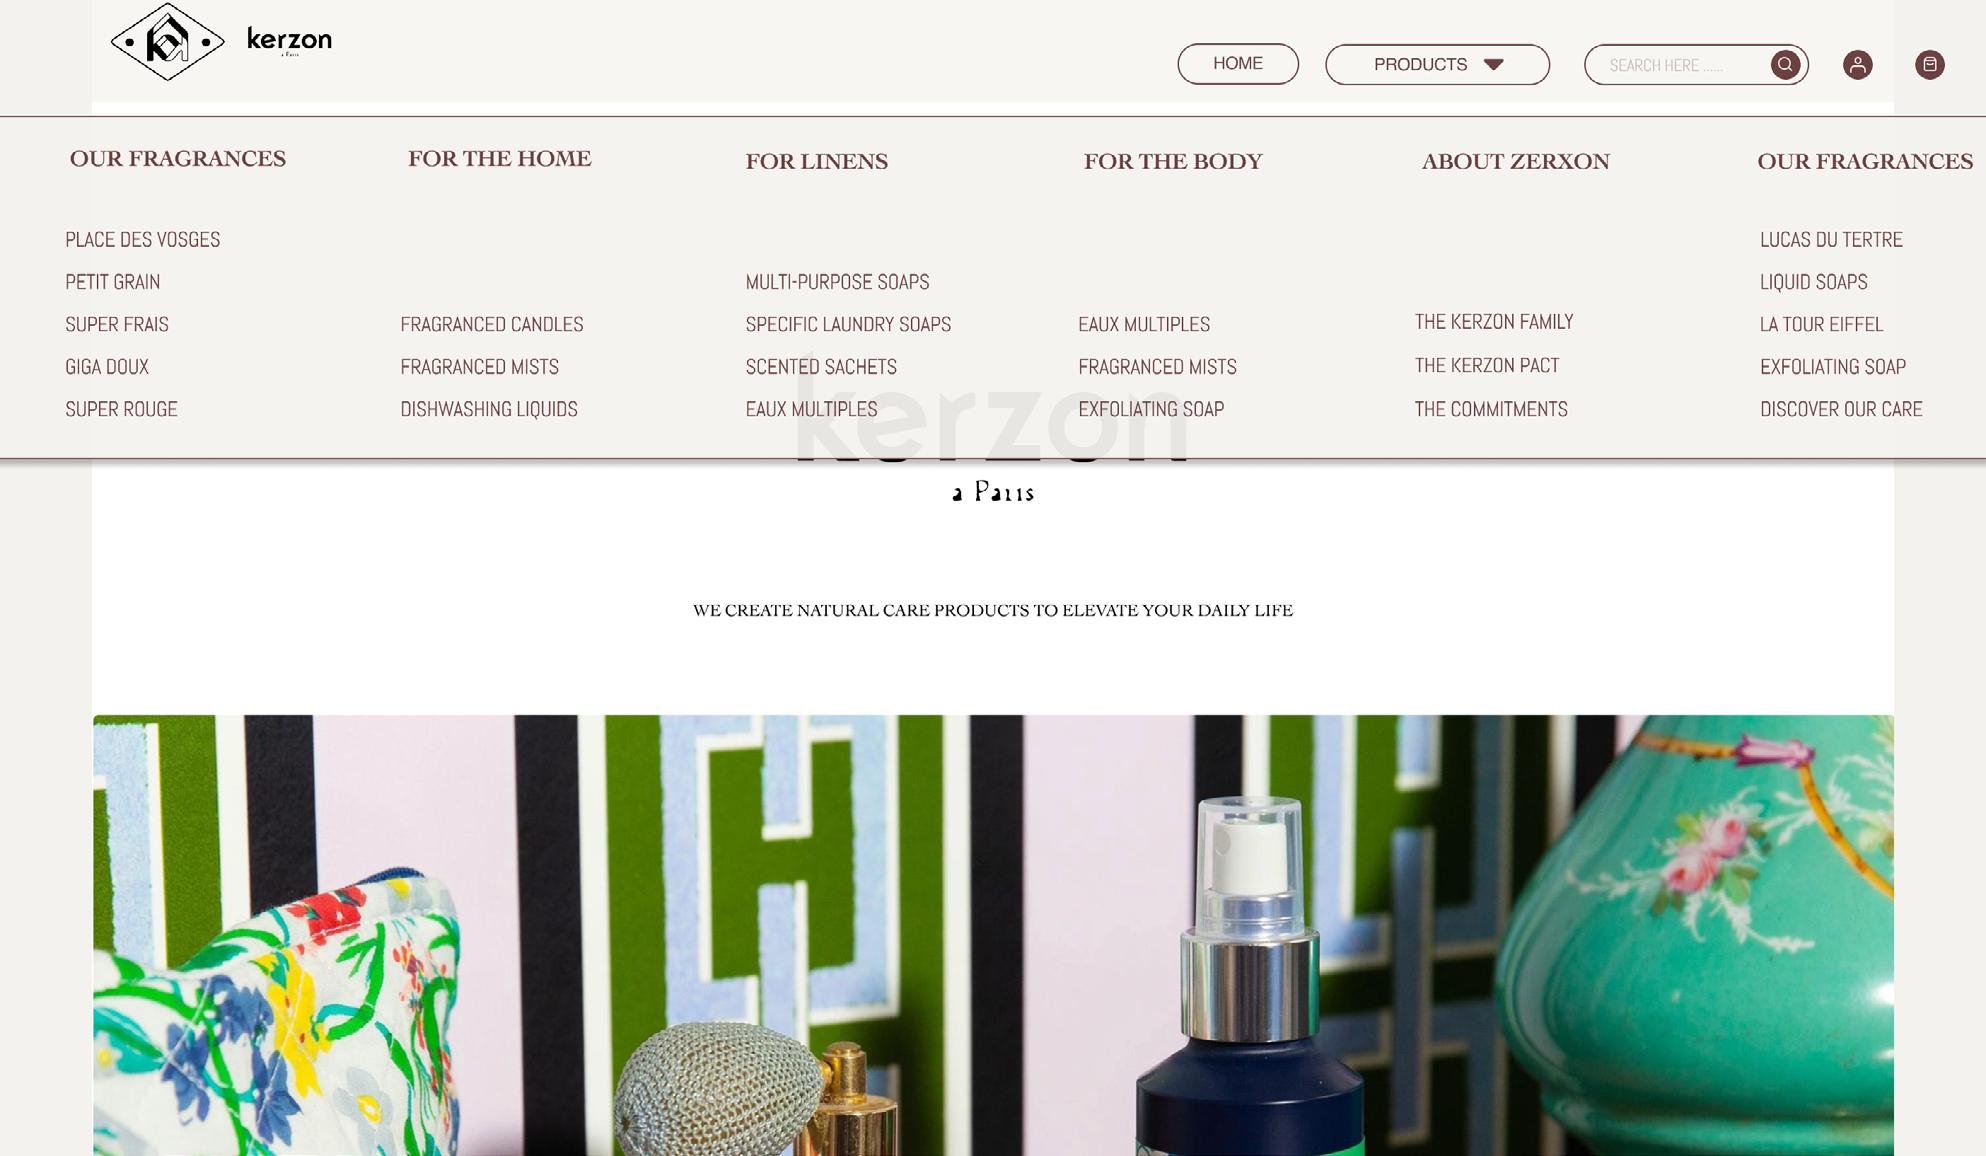Click the Kerzon wordmark text in header
This screenshot has width=1986, height=1156.
tap(289, 40)
